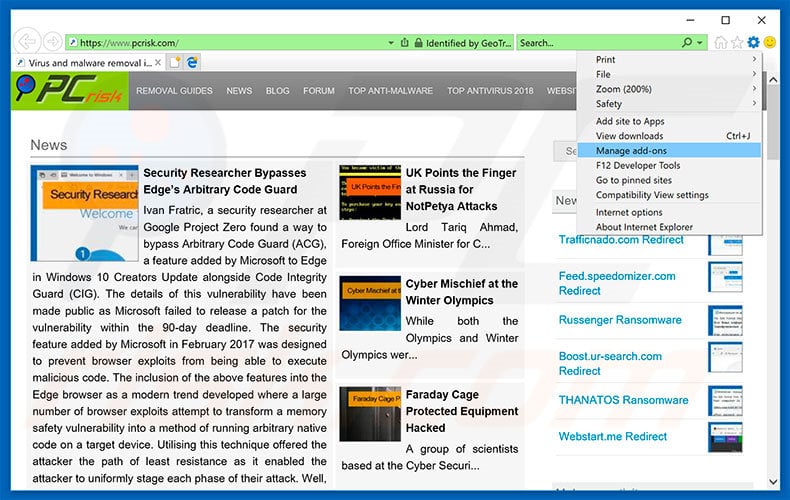Click Identified by GeoTr... certificate label

click(x=468, y=43)
